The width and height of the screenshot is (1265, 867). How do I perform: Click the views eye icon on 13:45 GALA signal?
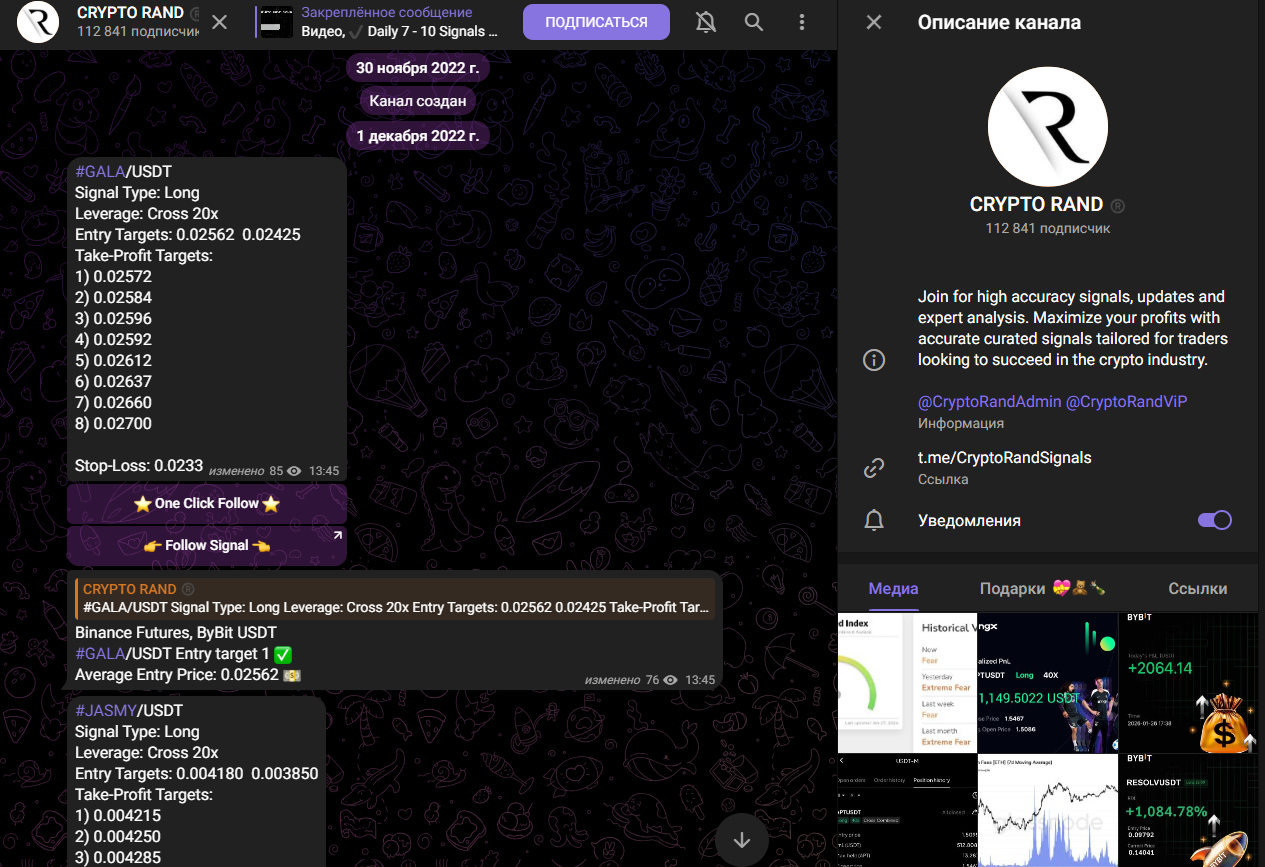pos(294,471)
